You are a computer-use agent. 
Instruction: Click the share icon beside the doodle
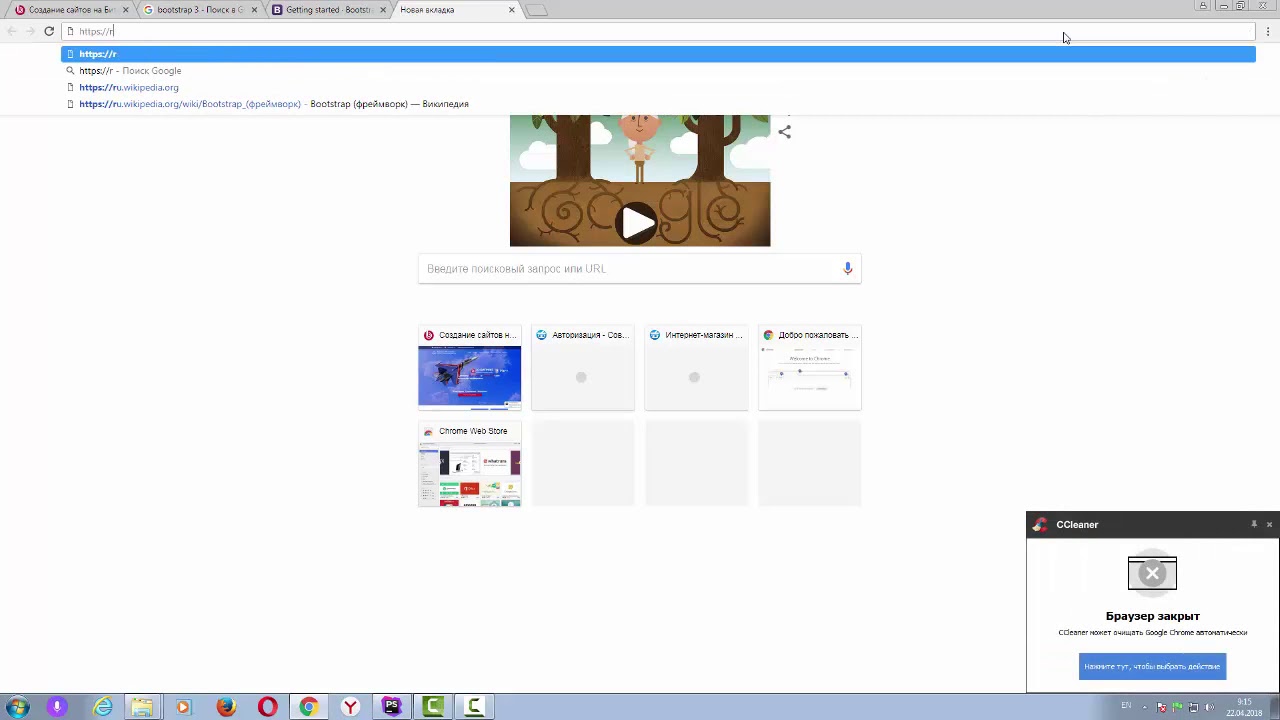pos(784,131)
